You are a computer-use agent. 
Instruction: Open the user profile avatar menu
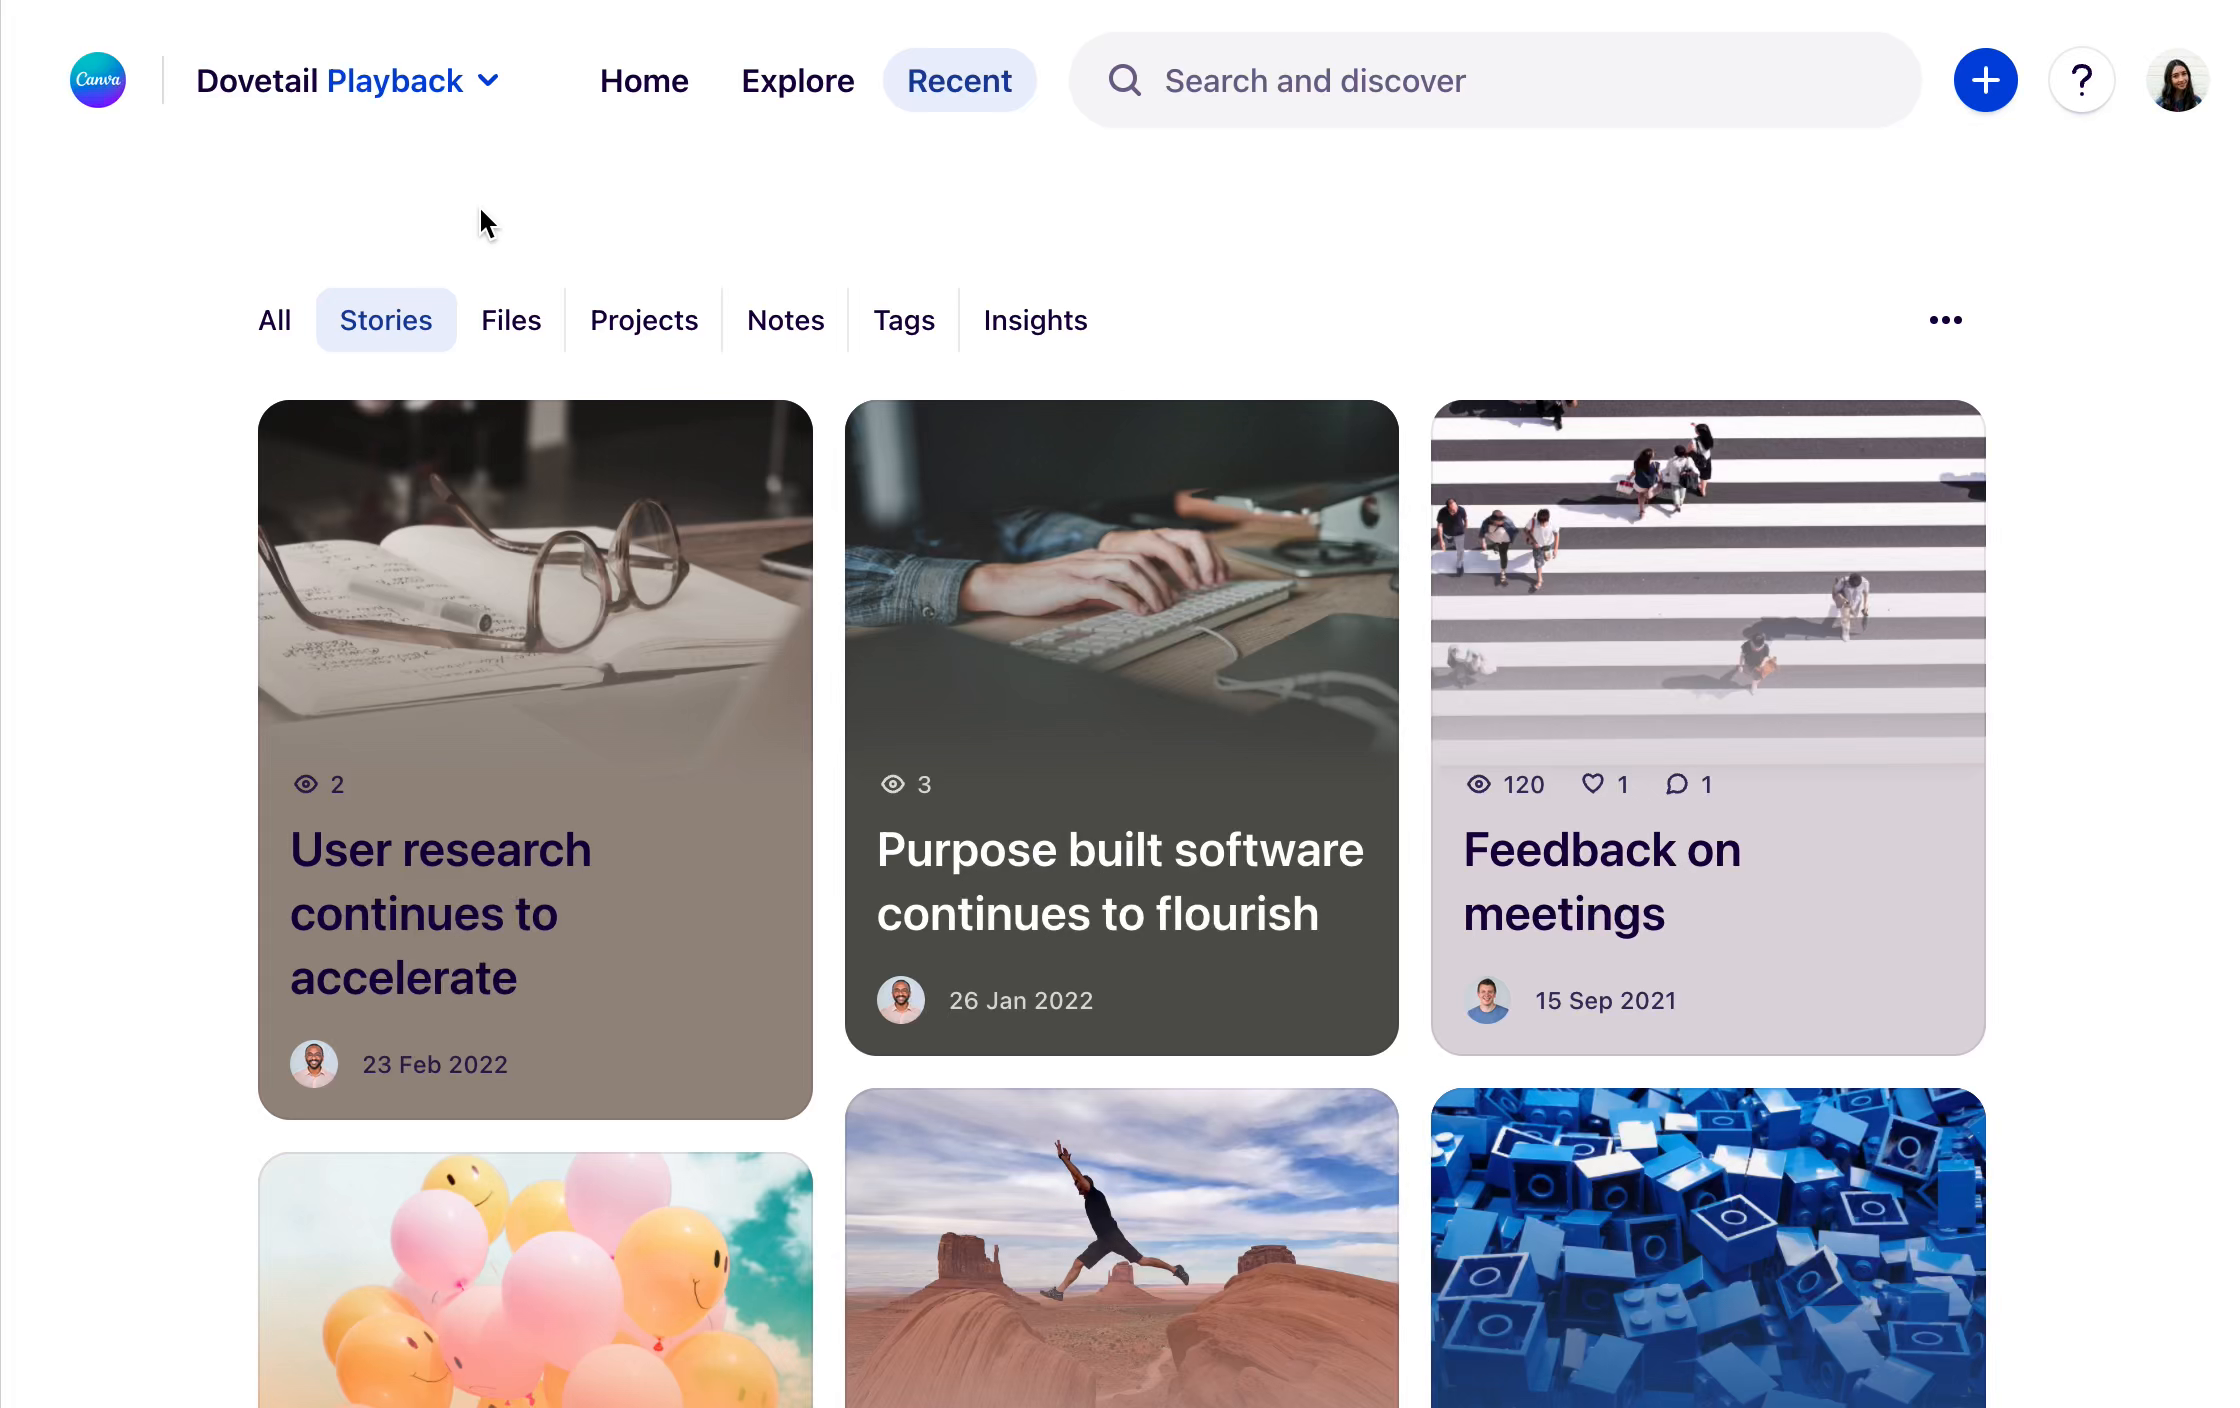point(2177,80)
